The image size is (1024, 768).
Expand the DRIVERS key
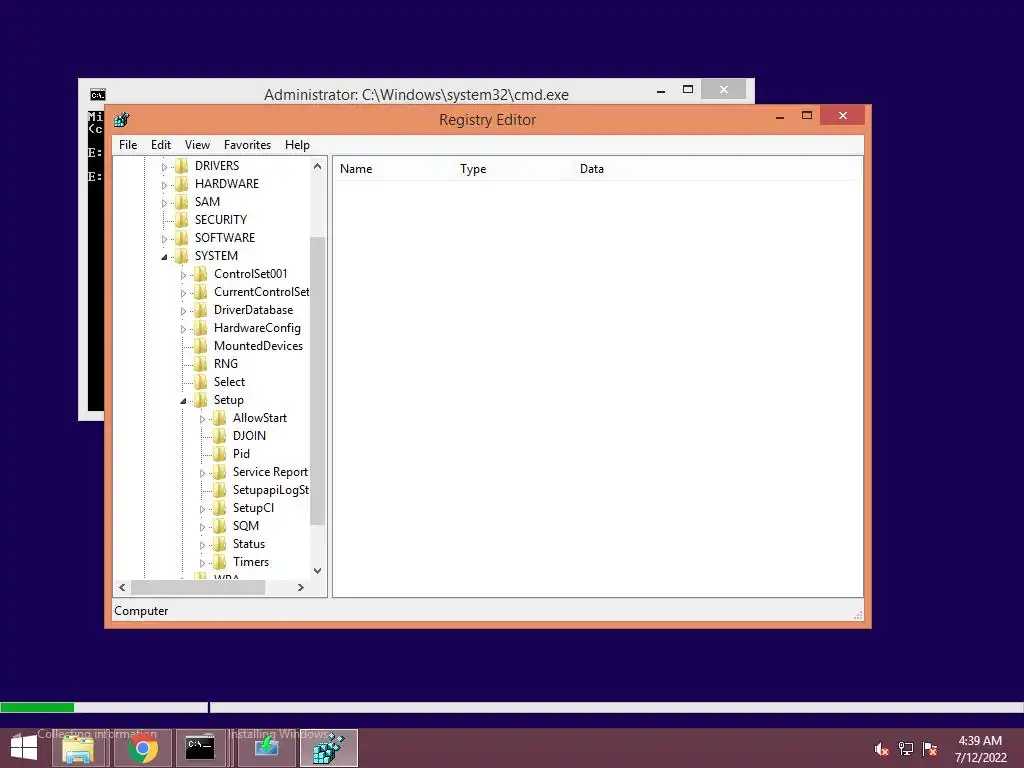click(165, 167)
